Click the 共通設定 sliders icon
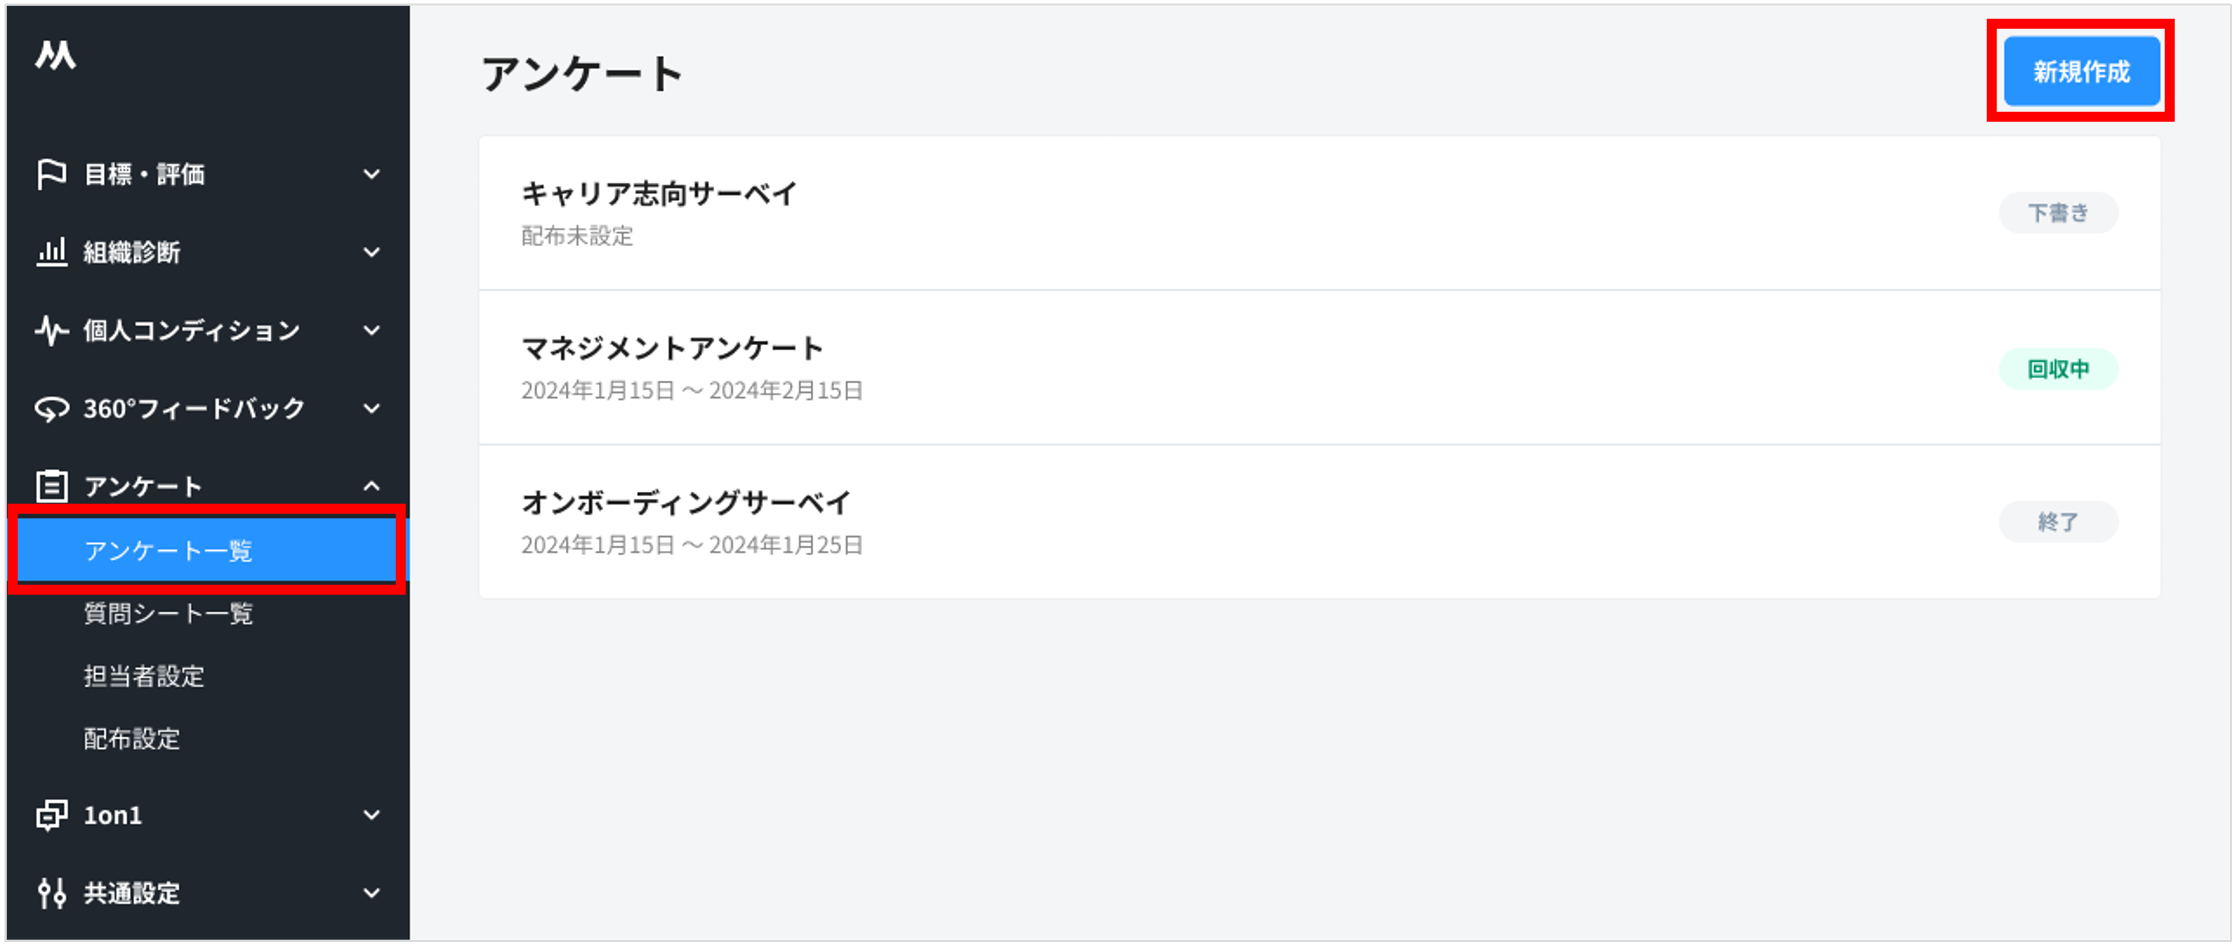The height and width of the screenshot is (944, 2236). 51,893
